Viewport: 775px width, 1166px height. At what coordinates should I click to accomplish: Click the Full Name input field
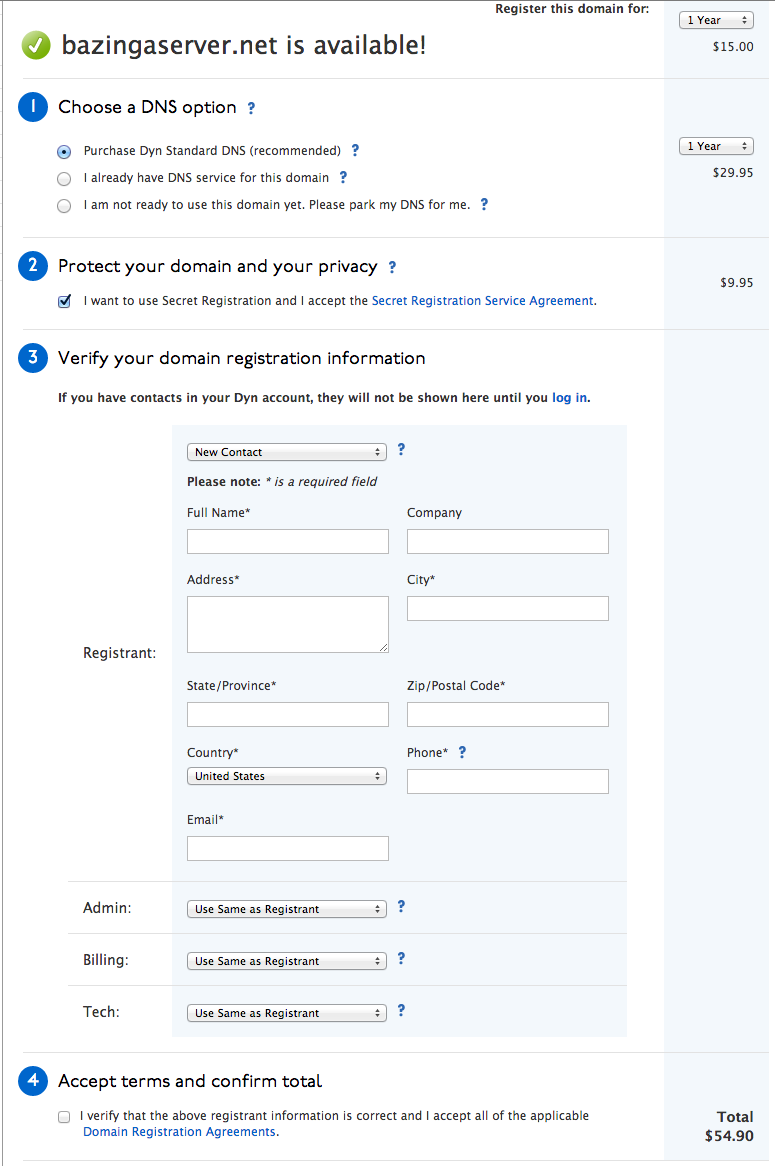(x=288, y=541)
